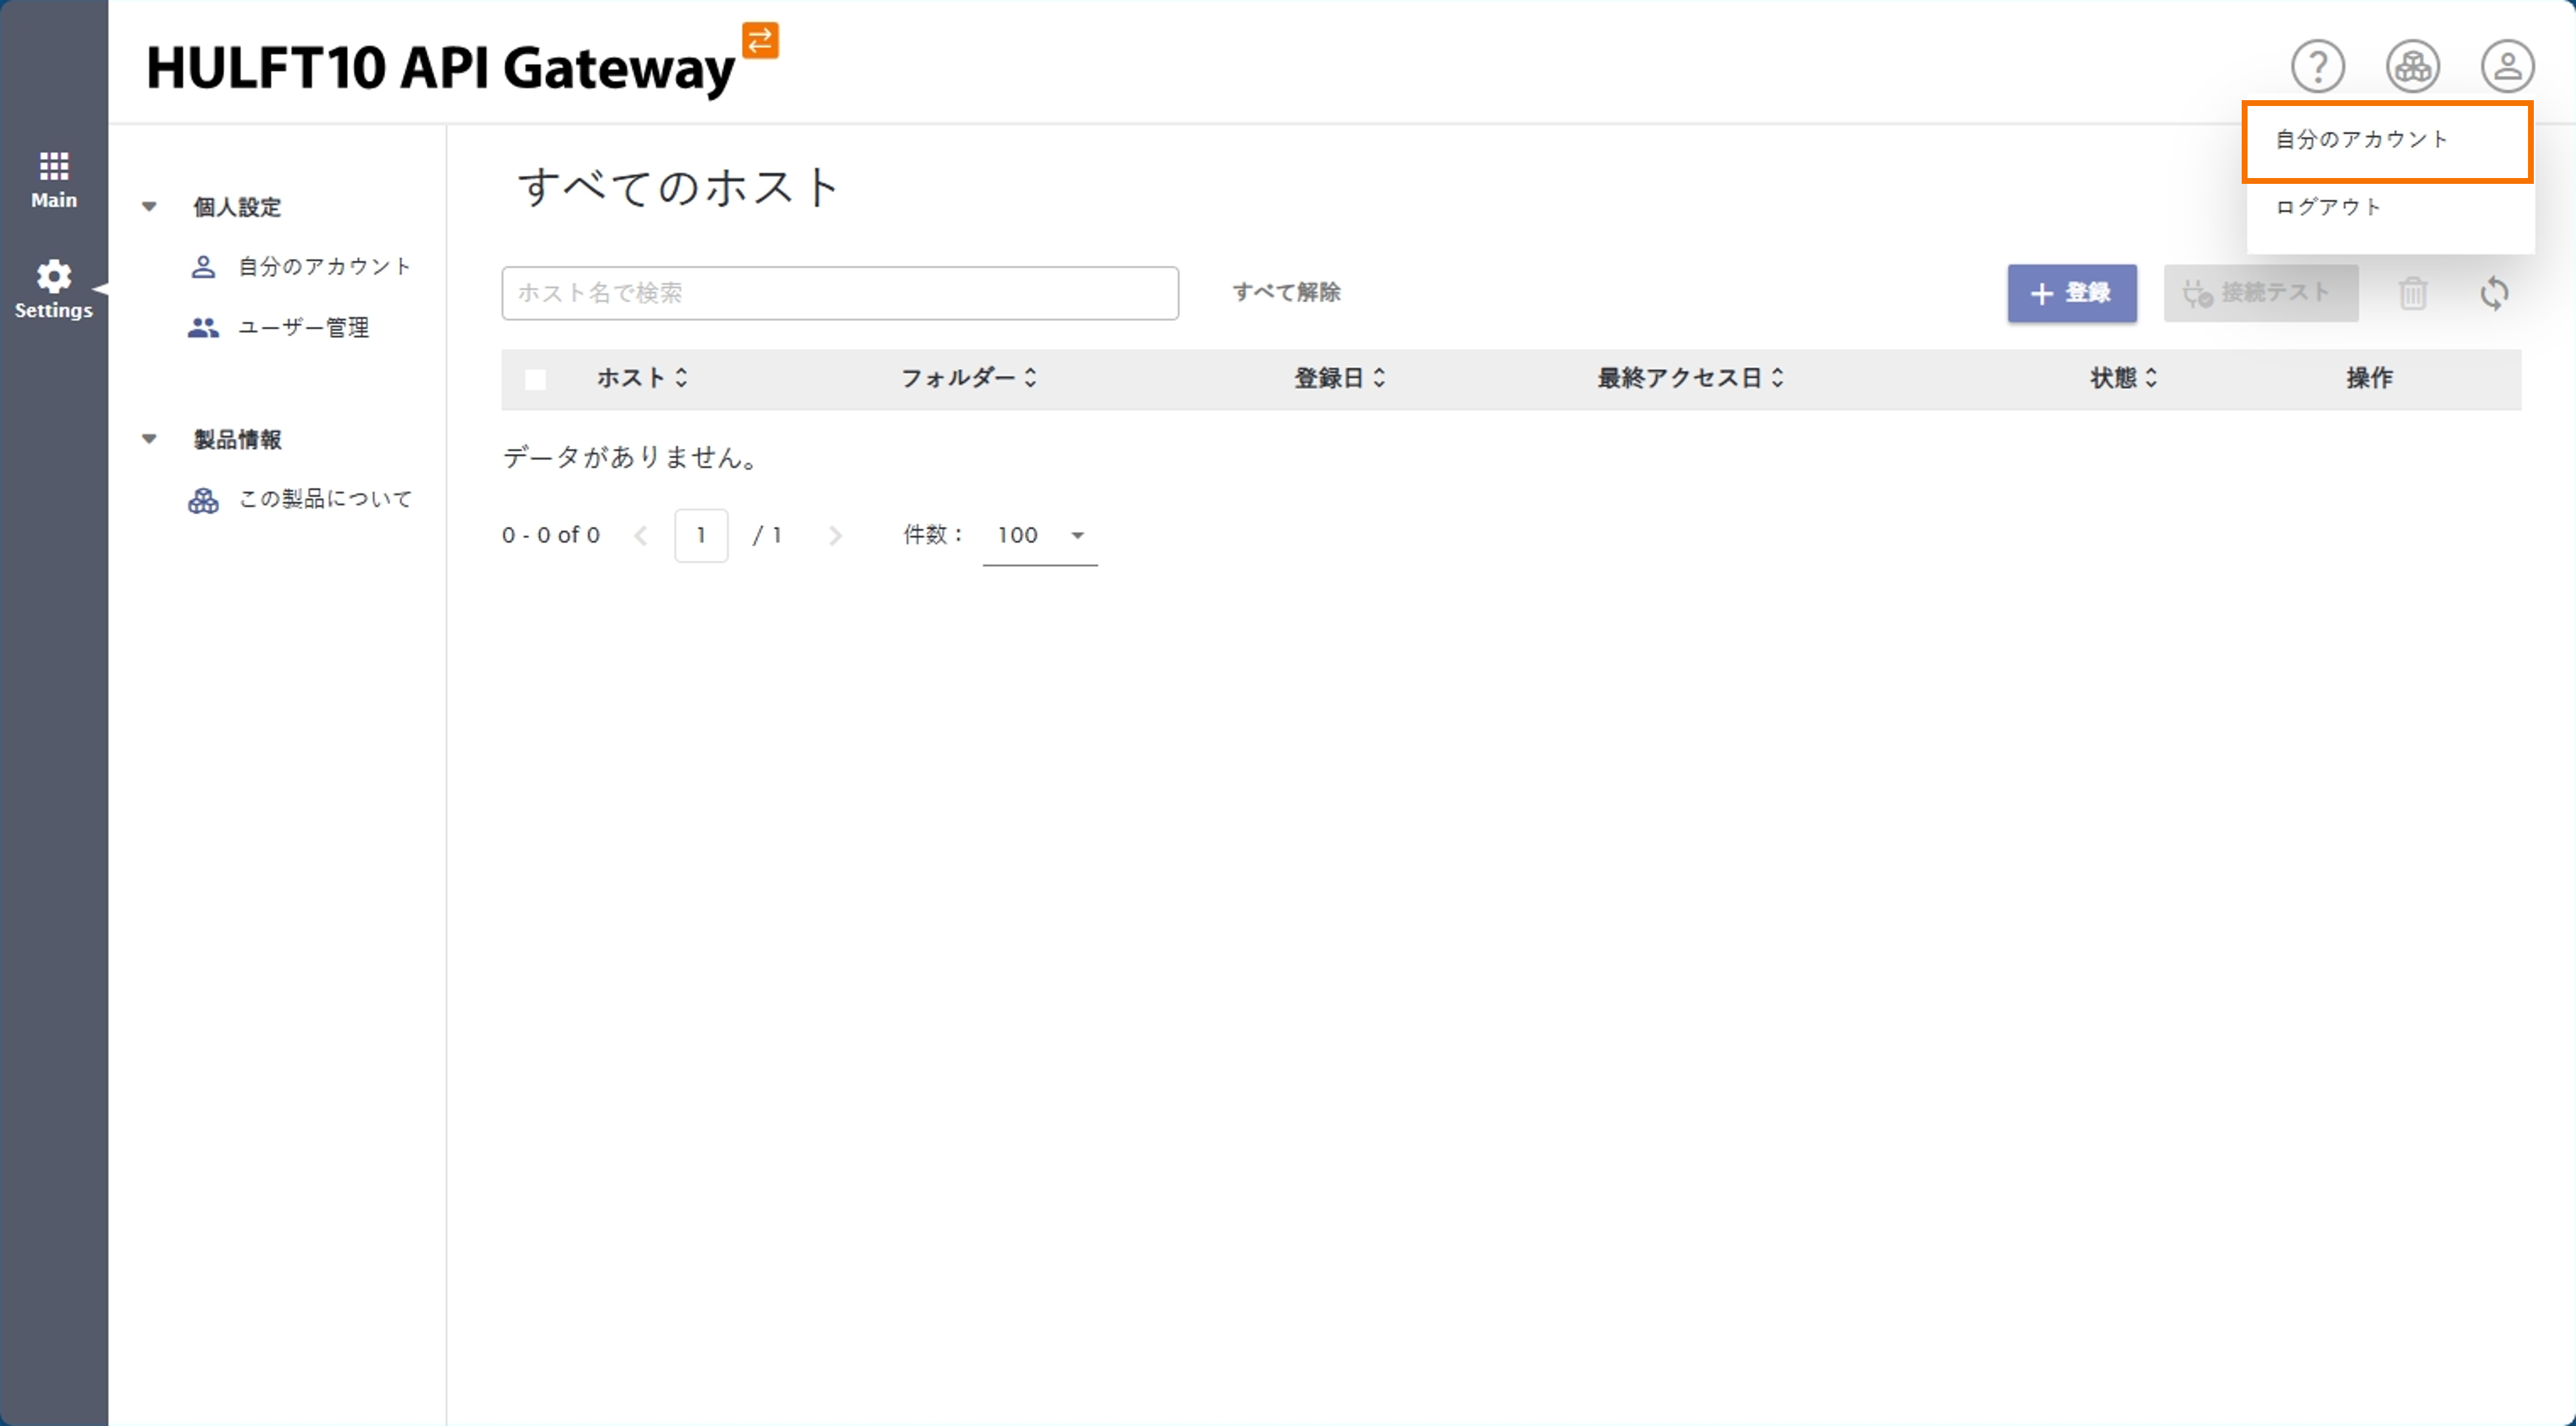Open the 件数 100 page size dropdown
2576x1426 pixels.
pos(1040,535)
